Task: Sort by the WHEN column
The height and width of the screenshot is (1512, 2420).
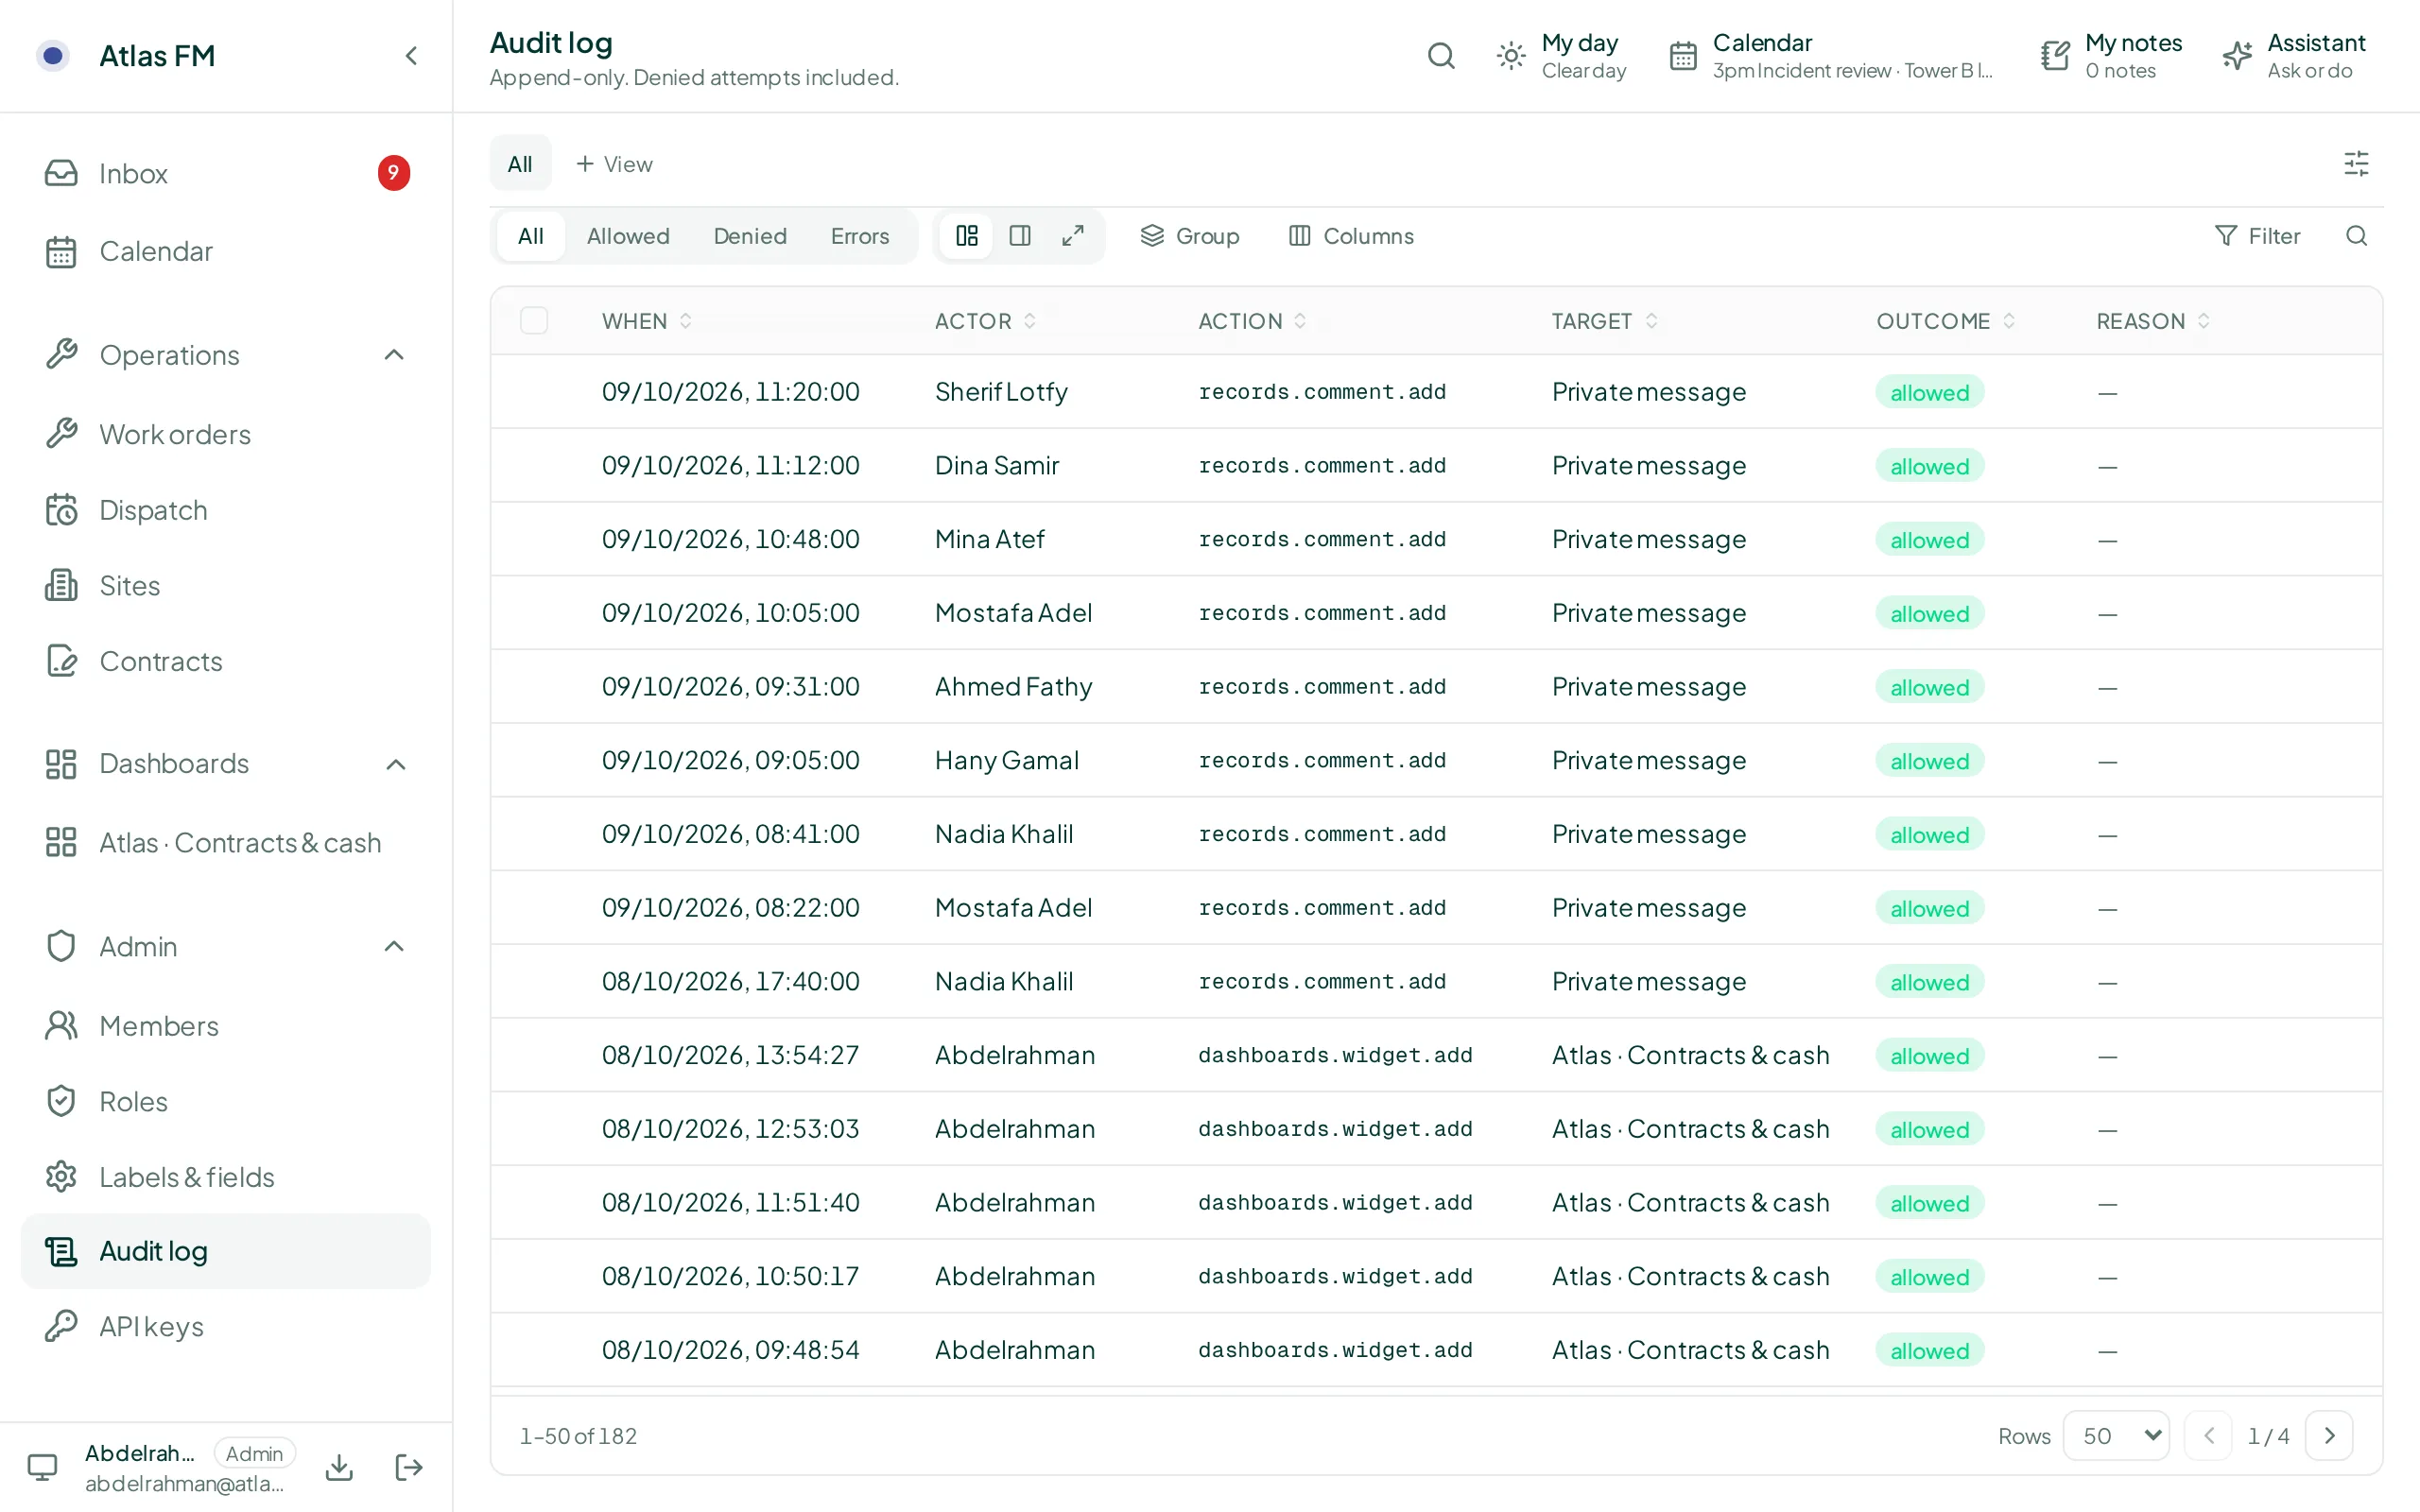Action: [647, 321]
